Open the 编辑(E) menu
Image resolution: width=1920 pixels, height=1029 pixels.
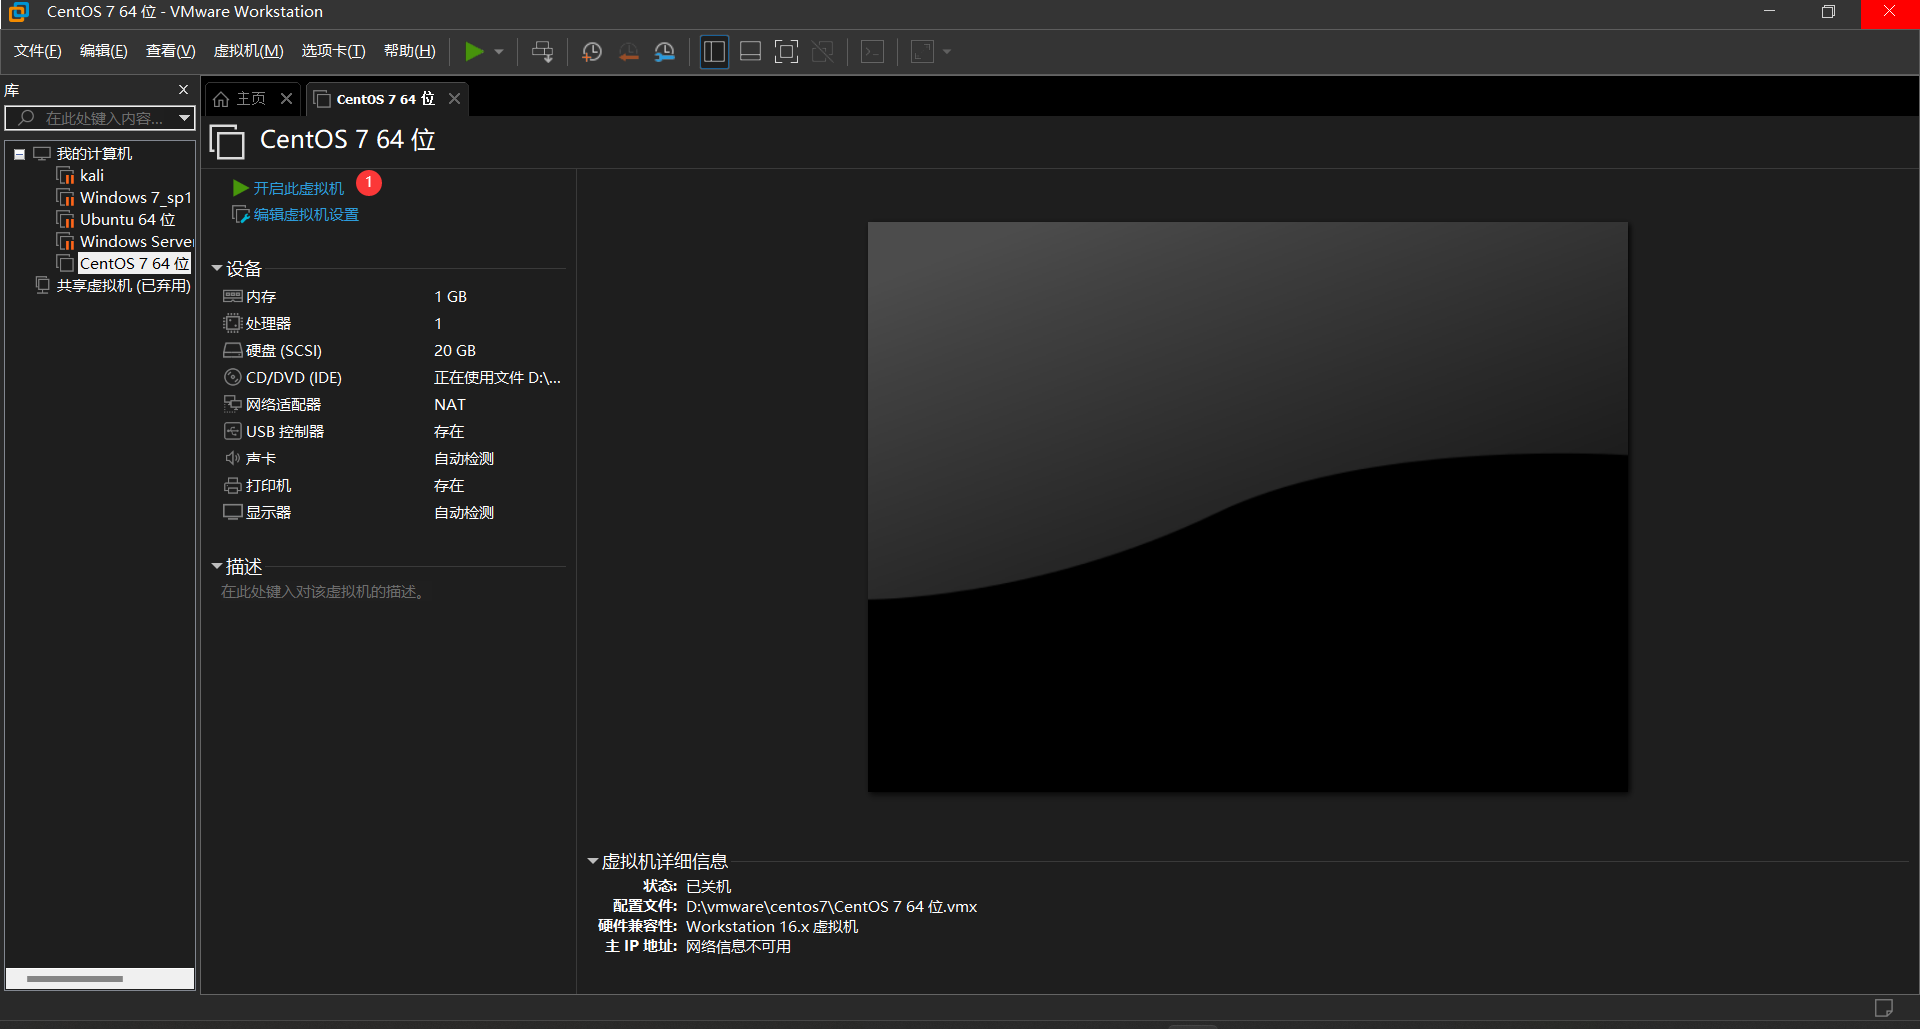coord(104,51)
